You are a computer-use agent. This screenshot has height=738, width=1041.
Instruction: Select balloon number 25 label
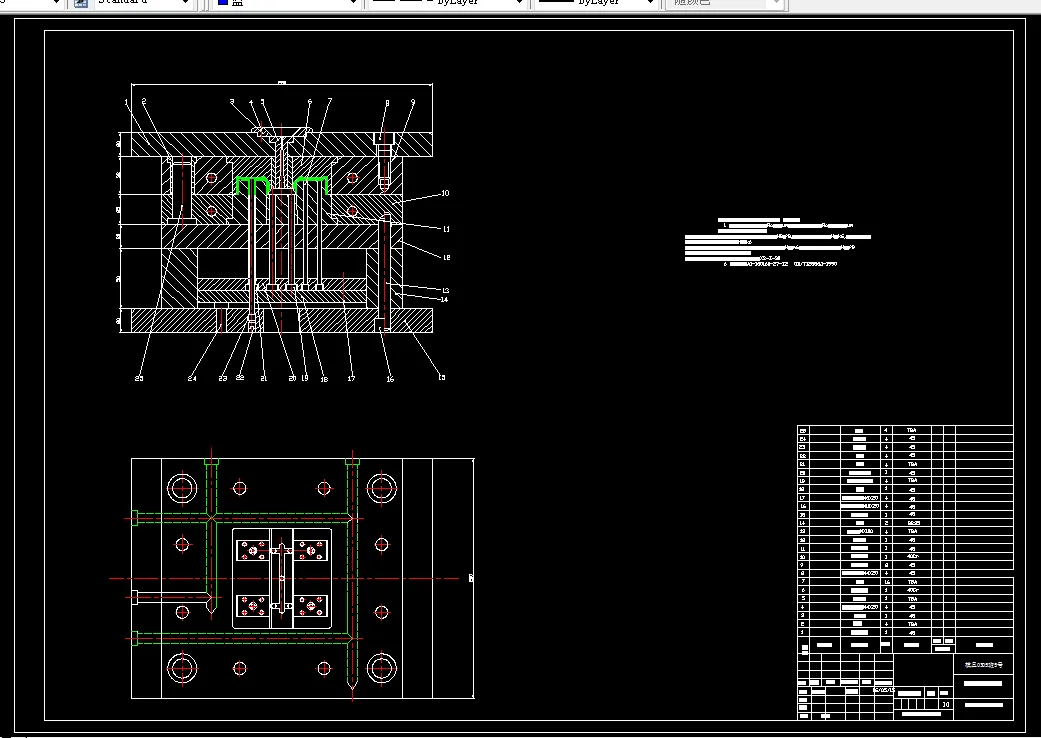pyautogui.click(x=139, y=378)
